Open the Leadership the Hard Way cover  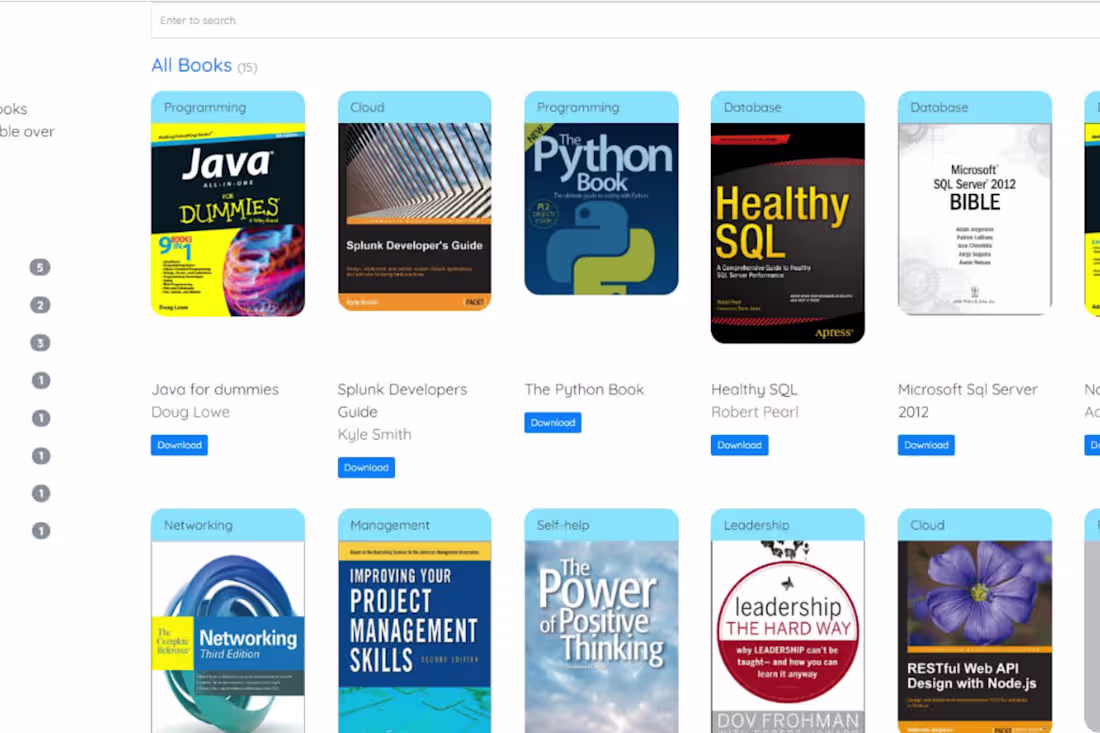pos(788,637)
